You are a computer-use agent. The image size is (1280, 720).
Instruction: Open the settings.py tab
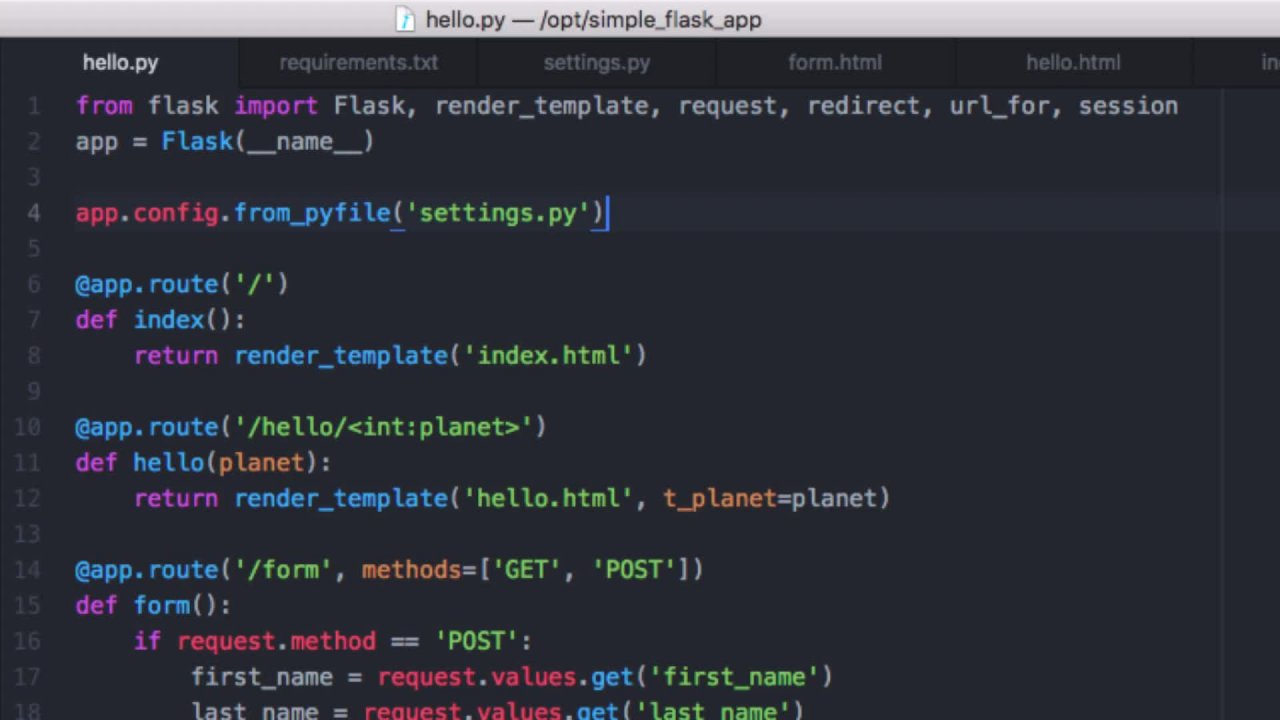[596, 62]
